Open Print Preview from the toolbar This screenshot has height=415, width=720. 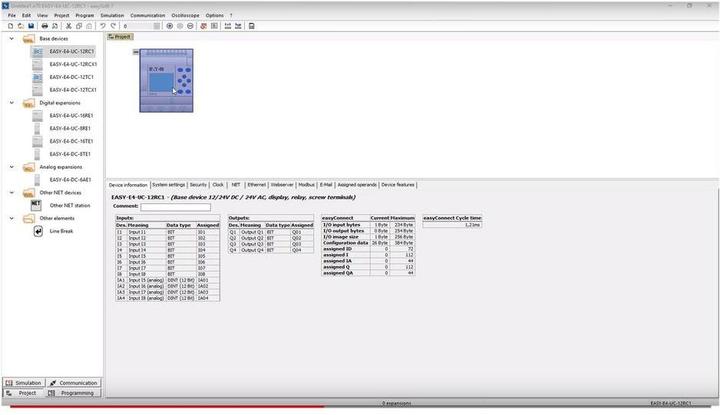click(55, 26)
